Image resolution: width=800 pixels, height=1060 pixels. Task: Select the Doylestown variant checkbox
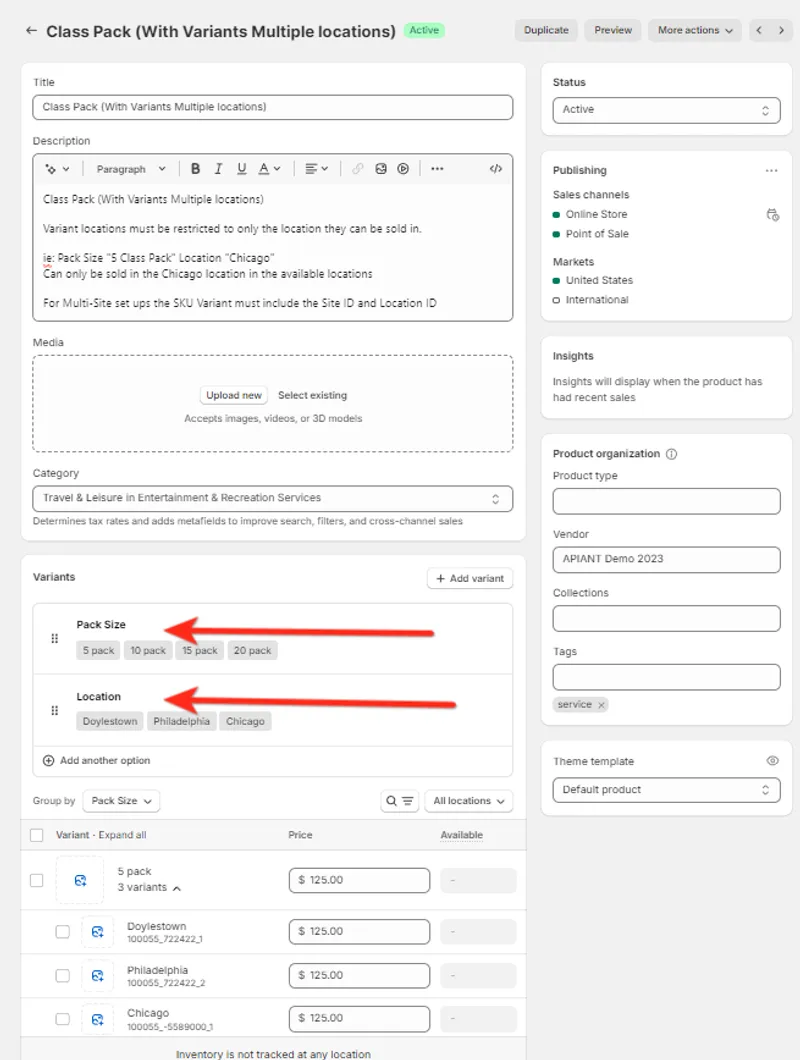[63, 931]
